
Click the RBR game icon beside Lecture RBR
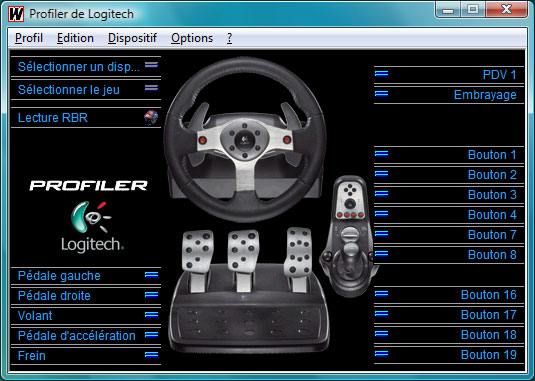coord(151,117)
